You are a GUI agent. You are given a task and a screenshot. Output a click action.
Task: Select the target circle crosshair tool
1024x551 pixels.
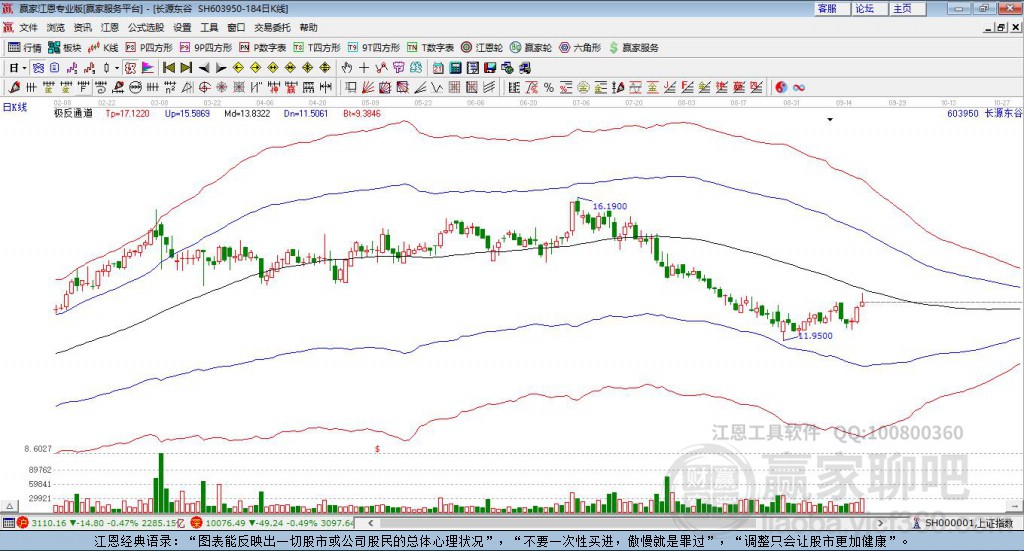(204, 87)
